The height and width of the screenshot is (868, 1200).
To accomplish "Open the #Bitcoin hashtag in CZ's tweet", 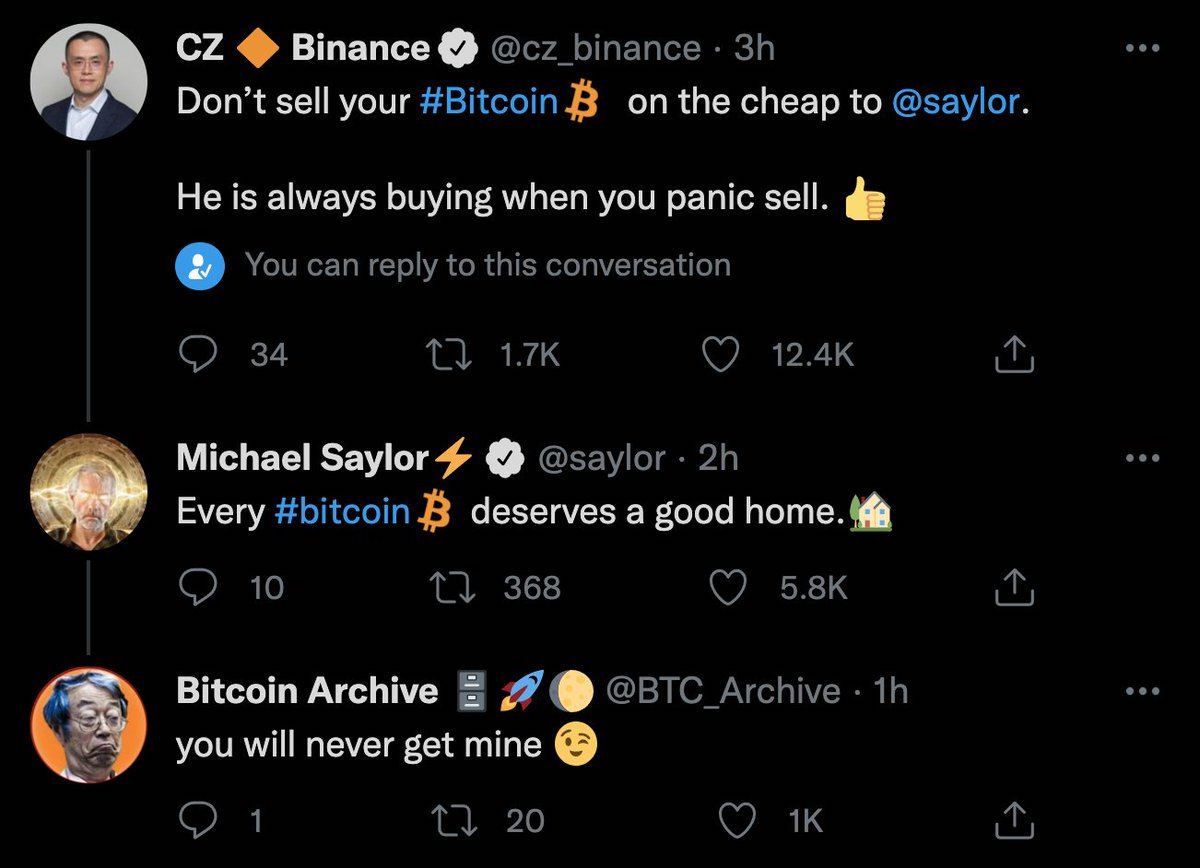I will click(488, 103).
